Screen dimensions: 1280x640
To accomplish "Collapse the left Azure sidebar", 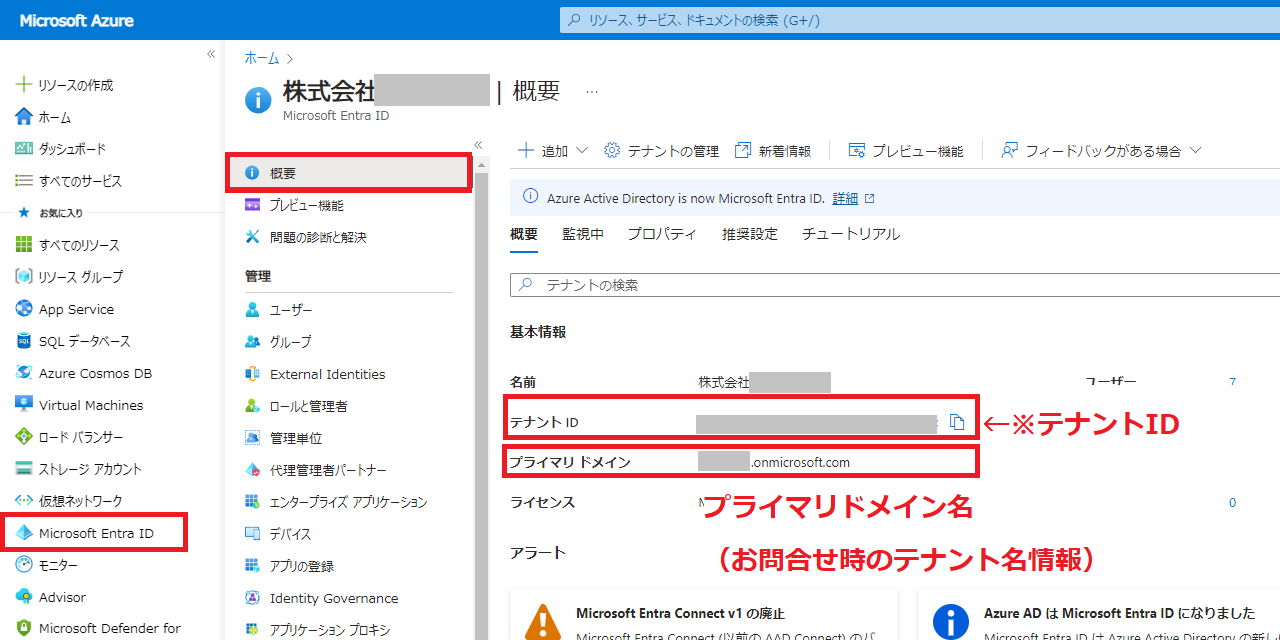I will 211,54.
